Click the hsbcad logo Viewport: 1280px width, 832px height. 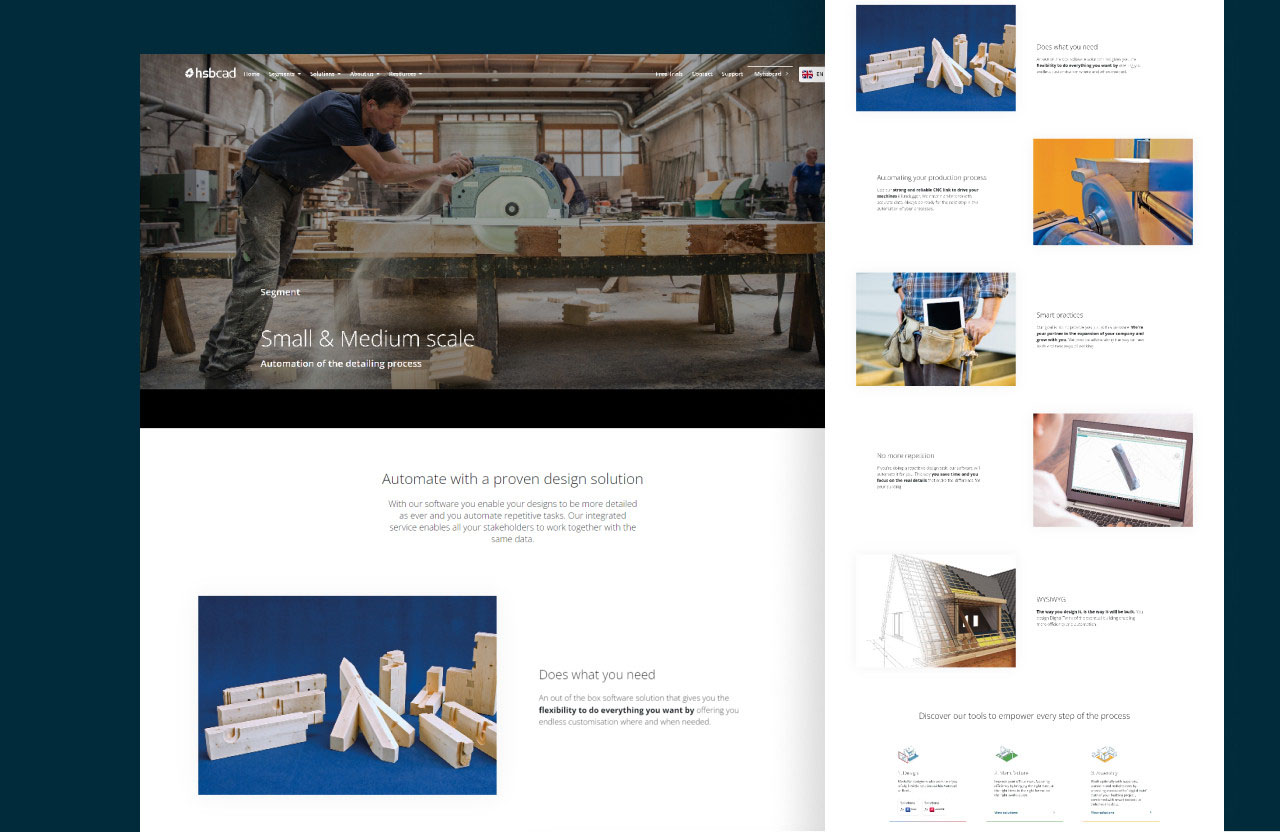point(210,73)
